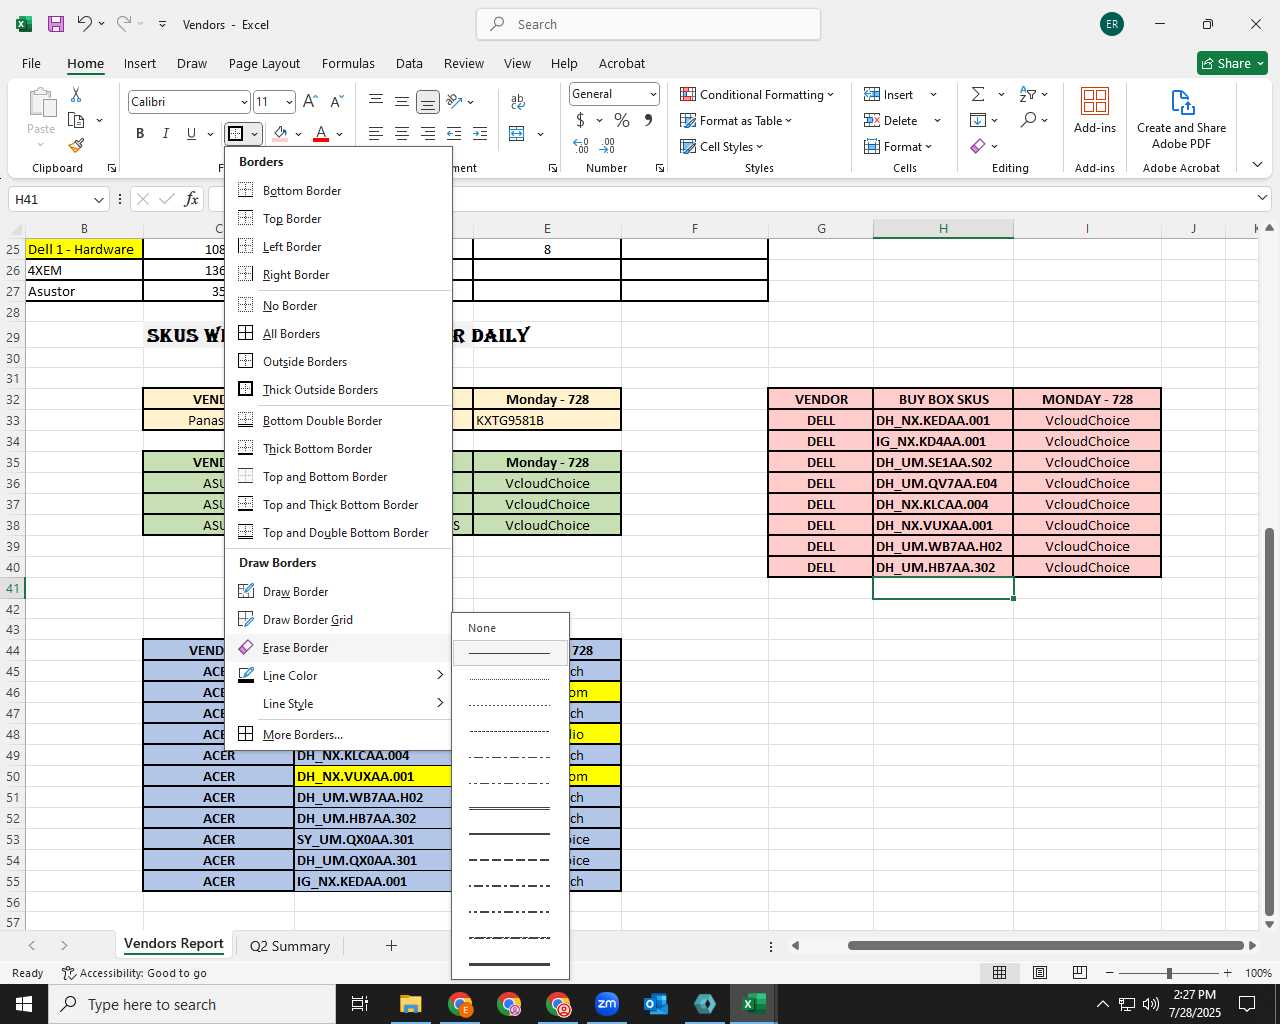Click the Increase Indent icon
1280x1024 pixels.
click(480, 133)
